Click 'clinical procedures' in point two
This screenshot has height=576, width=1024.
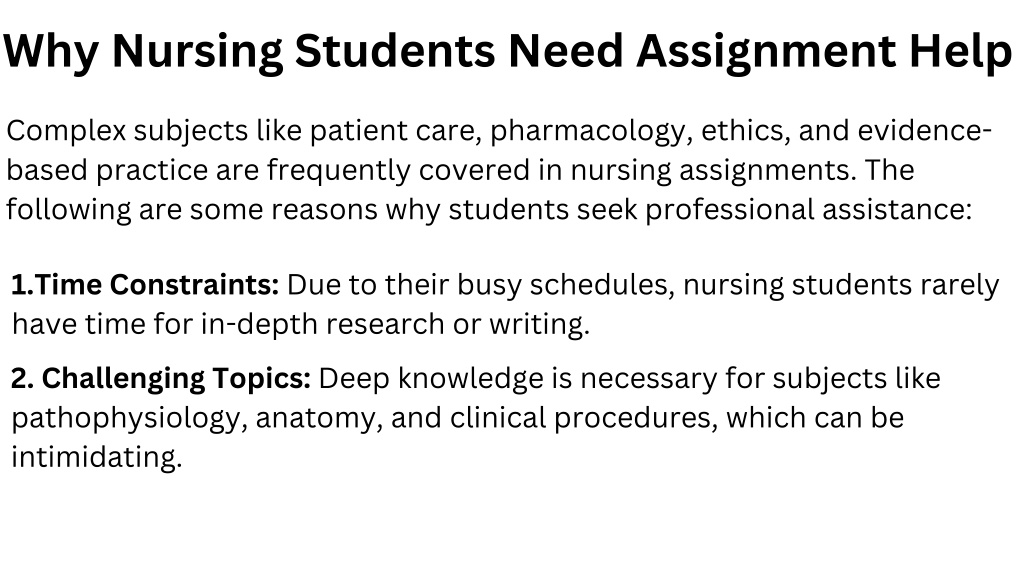point(584,419)
